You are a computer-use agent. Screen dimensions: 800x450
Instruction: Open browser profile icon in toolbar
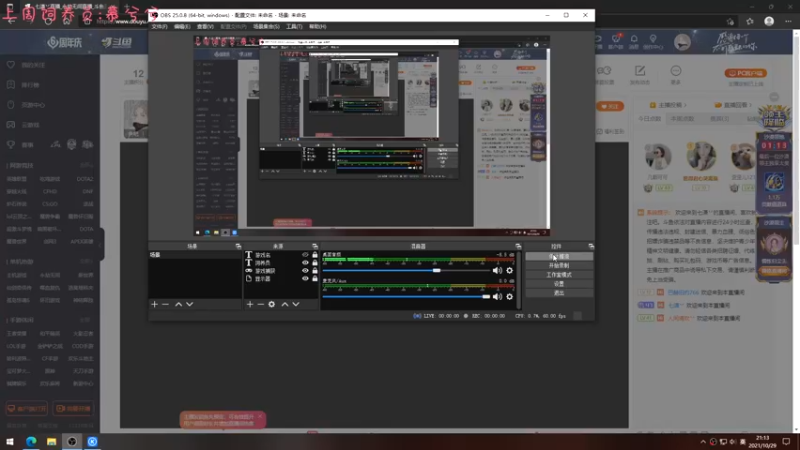(x=769, y=21)
